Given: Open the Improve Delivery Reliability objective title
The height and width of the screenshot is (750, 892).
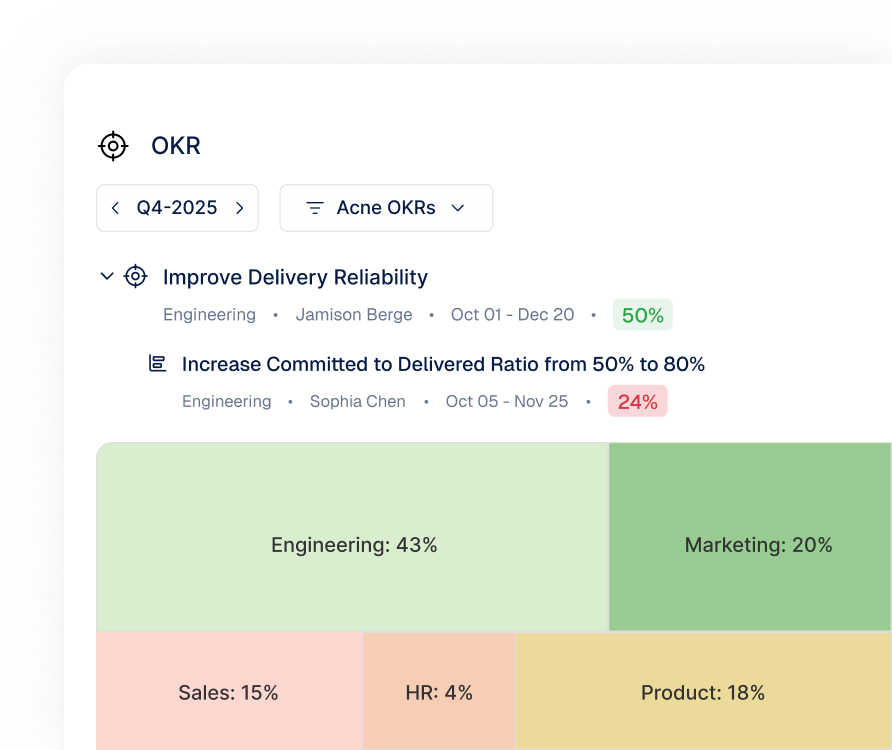Looking at the screenshot, I should coord(295,277).
